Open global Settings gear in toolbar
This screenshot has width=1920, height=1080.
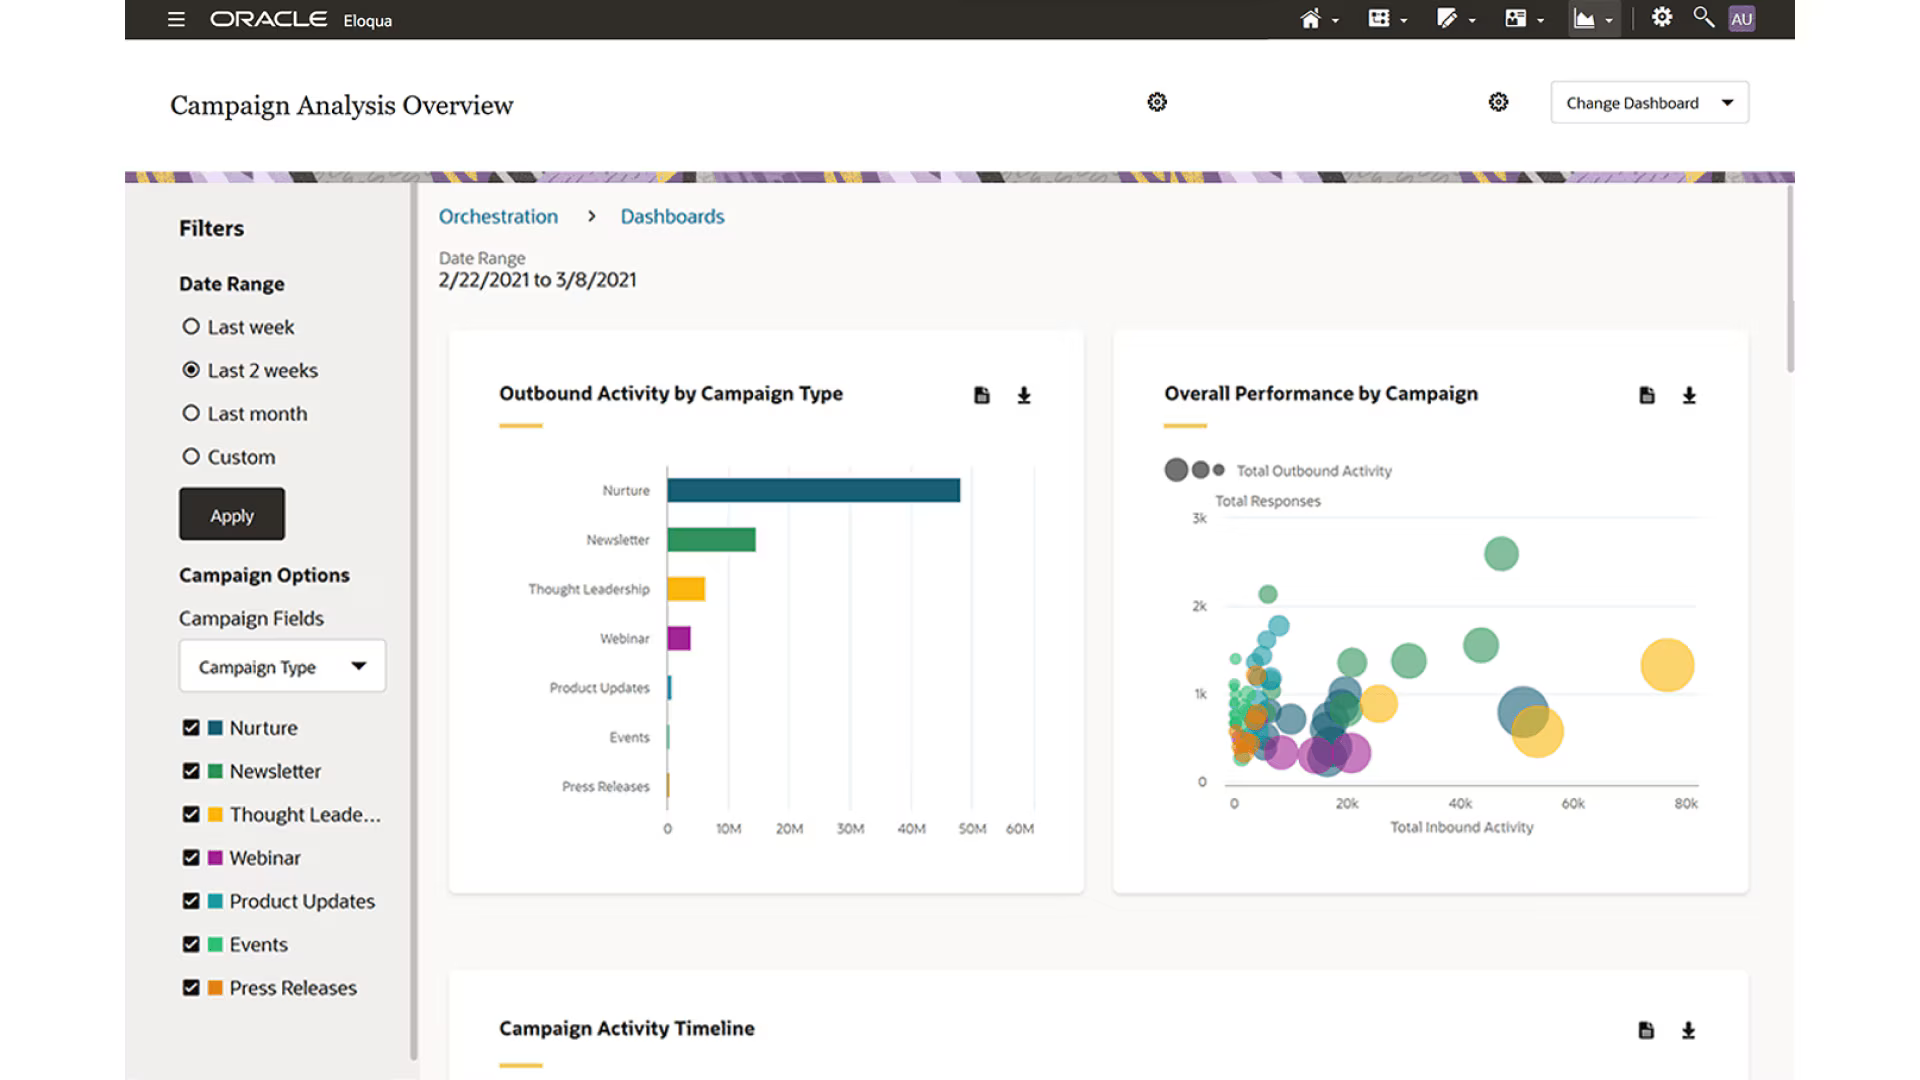tap(1662, 17)
